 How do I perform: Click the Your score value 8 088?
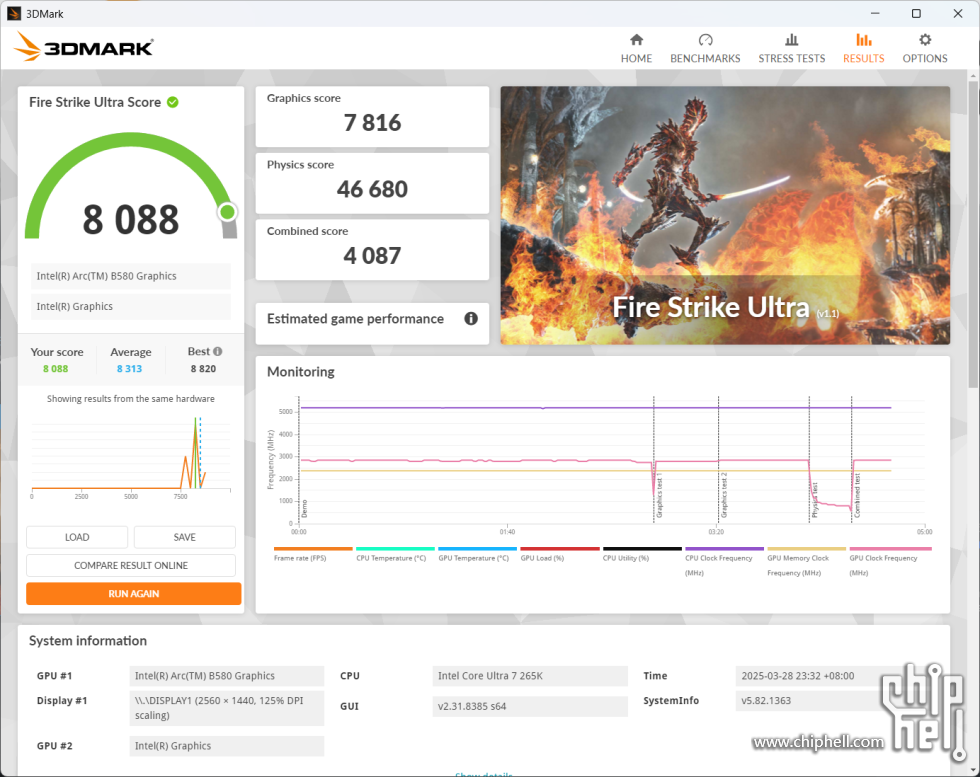tap(56, 369)
